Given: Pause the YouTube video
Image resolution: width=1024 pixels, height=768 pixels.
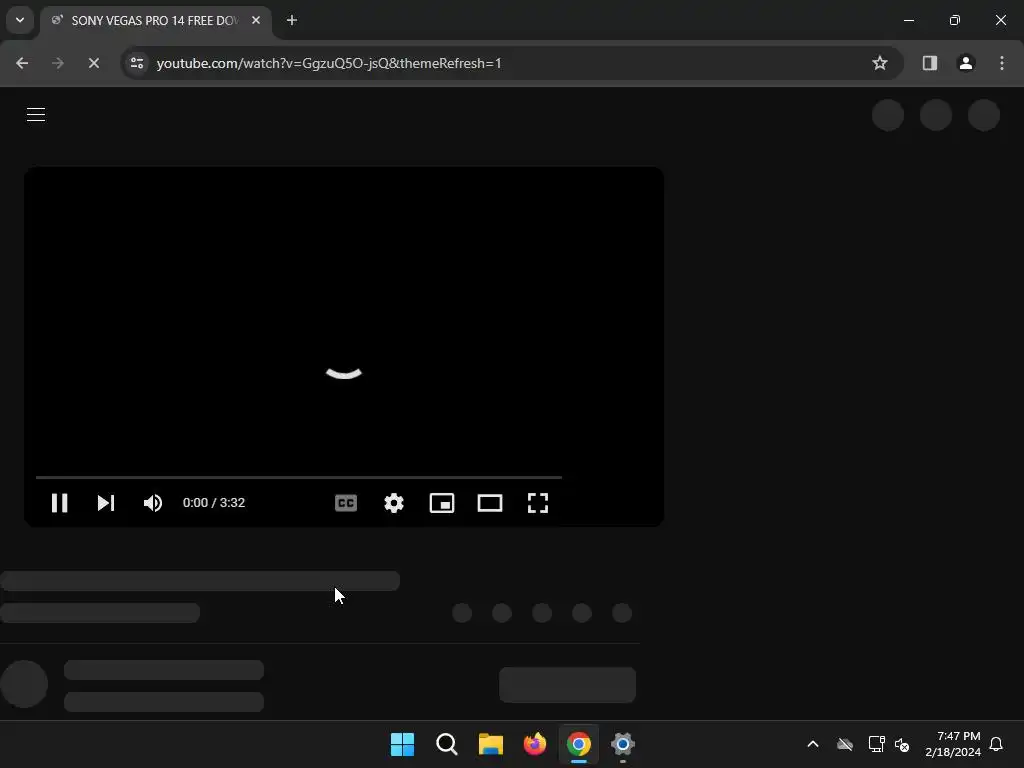Looking at the screenshot, I should tap(59, 503).
